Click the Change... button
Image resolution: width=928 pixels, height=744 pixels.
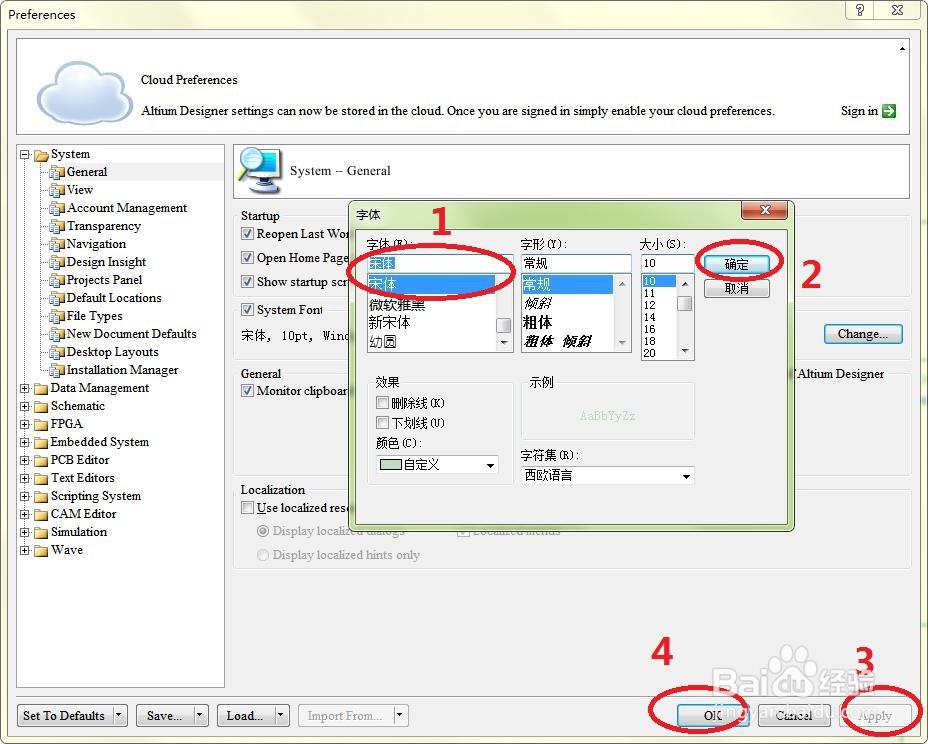pyautogui.click(x=863, y=334)
